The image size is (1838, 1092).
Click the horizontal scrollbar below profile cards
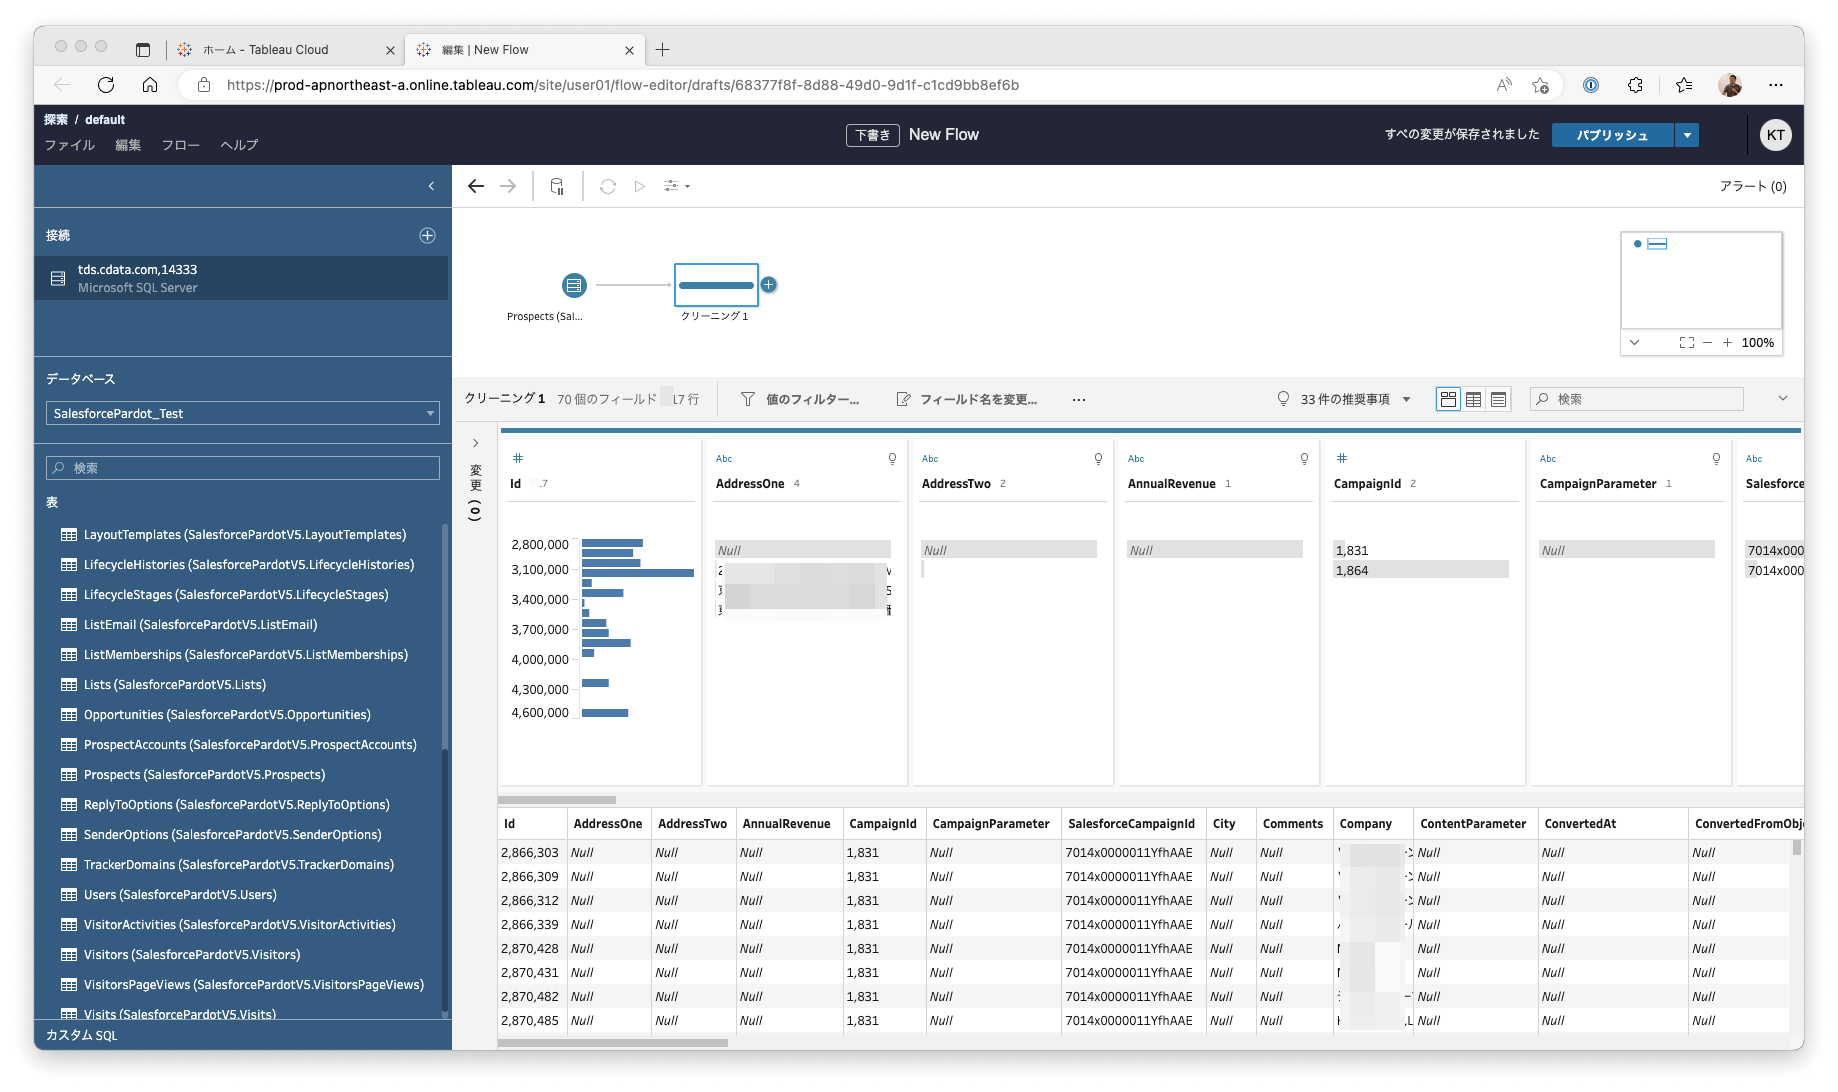click(557, 800)
